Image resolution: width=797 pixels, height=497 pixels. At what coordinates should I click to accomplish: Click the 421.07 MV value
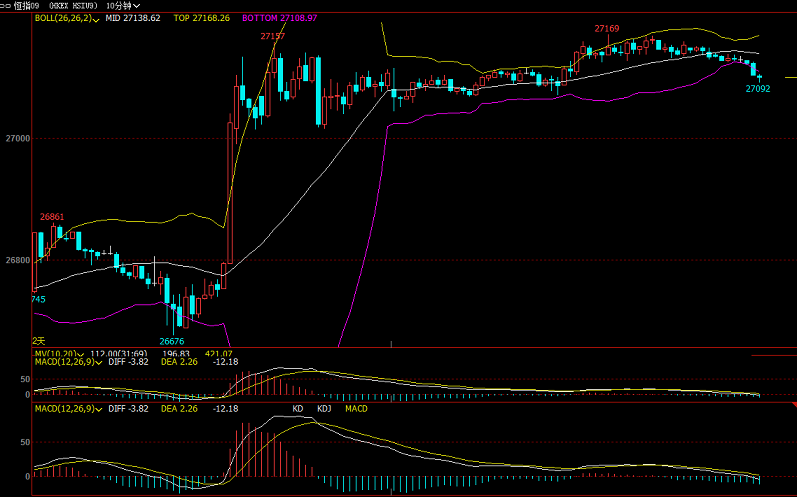pos(219,354)
